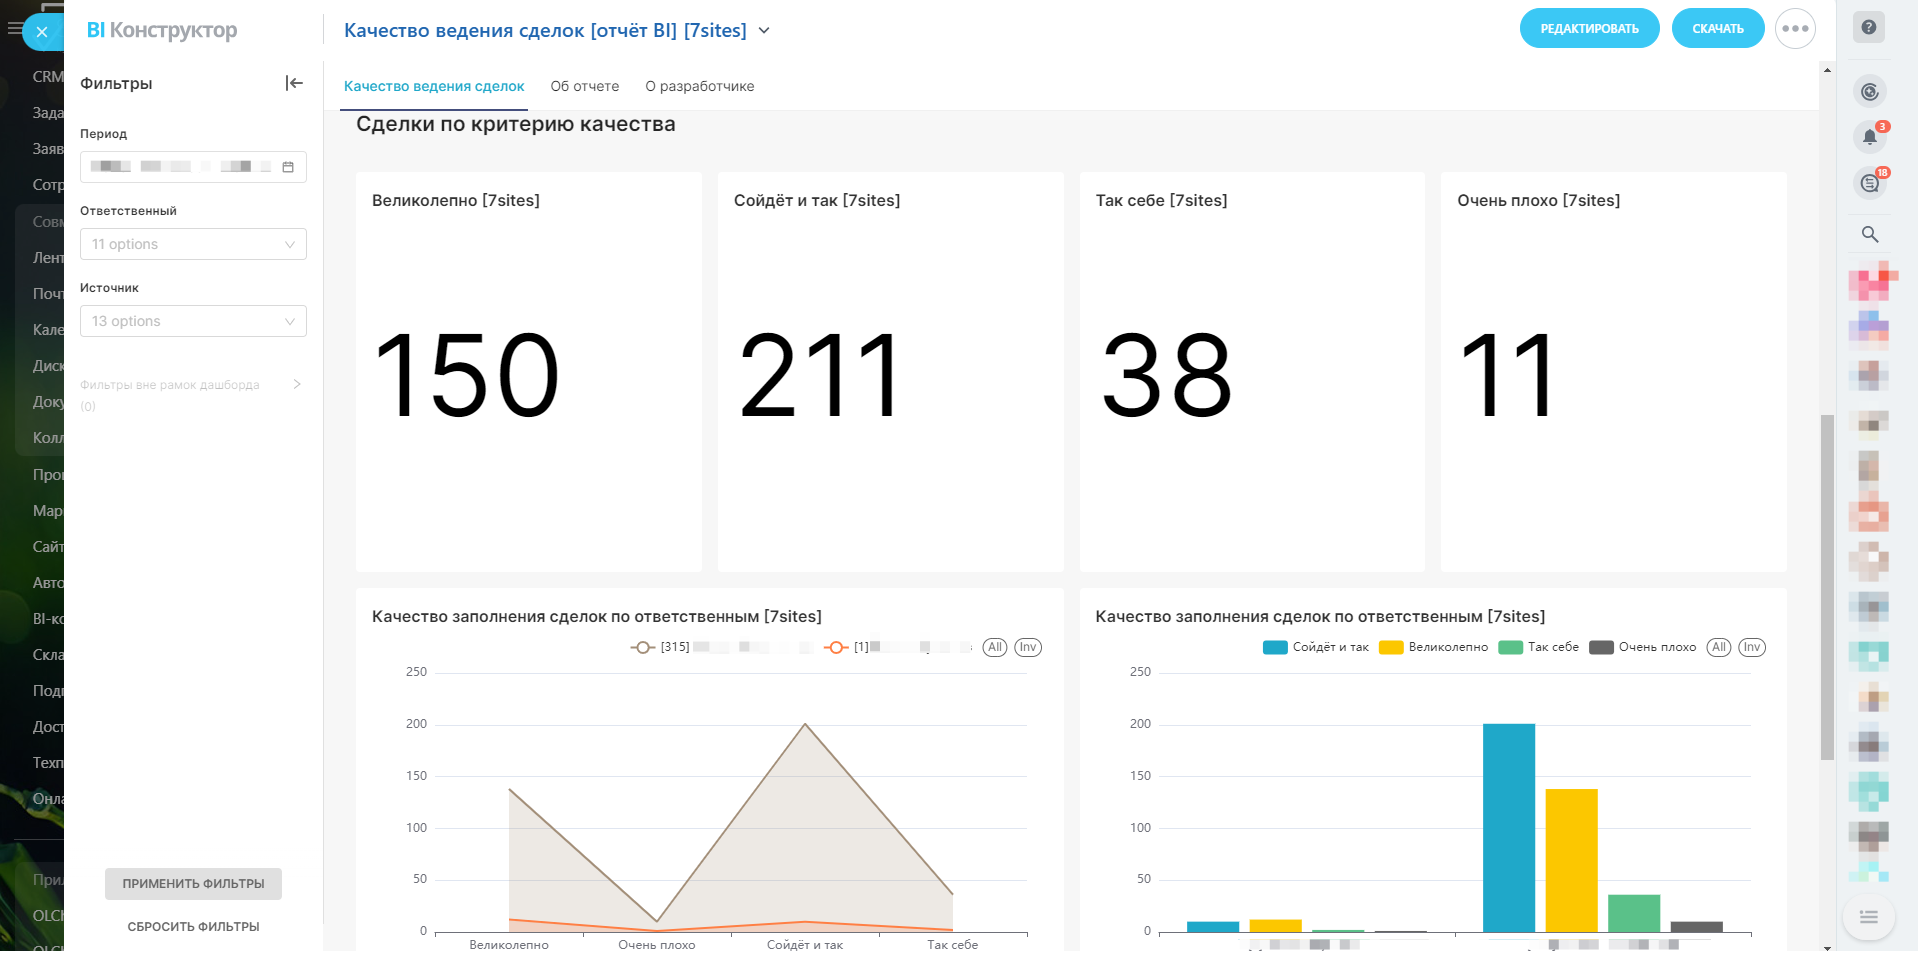Click the calendar icon in Период field
The image size is (1918, 953).
pyautogui.click(x=288, y=167)
